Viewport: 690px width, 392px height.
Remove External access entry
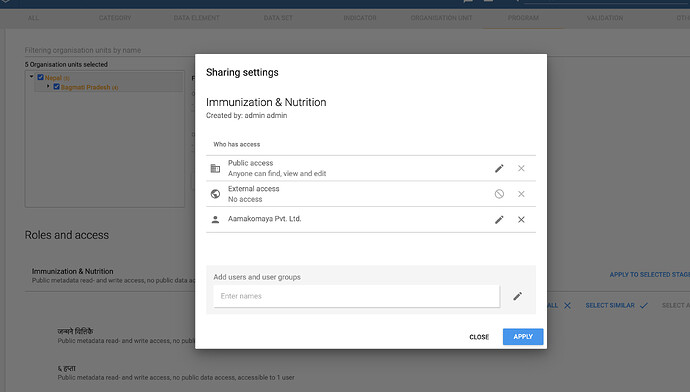pos(521,194)
